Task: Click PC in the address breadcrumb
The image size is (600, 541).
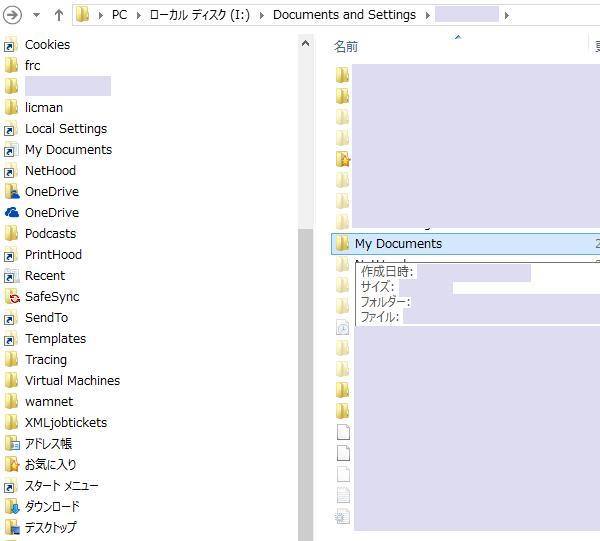Action: click(119, 15)
